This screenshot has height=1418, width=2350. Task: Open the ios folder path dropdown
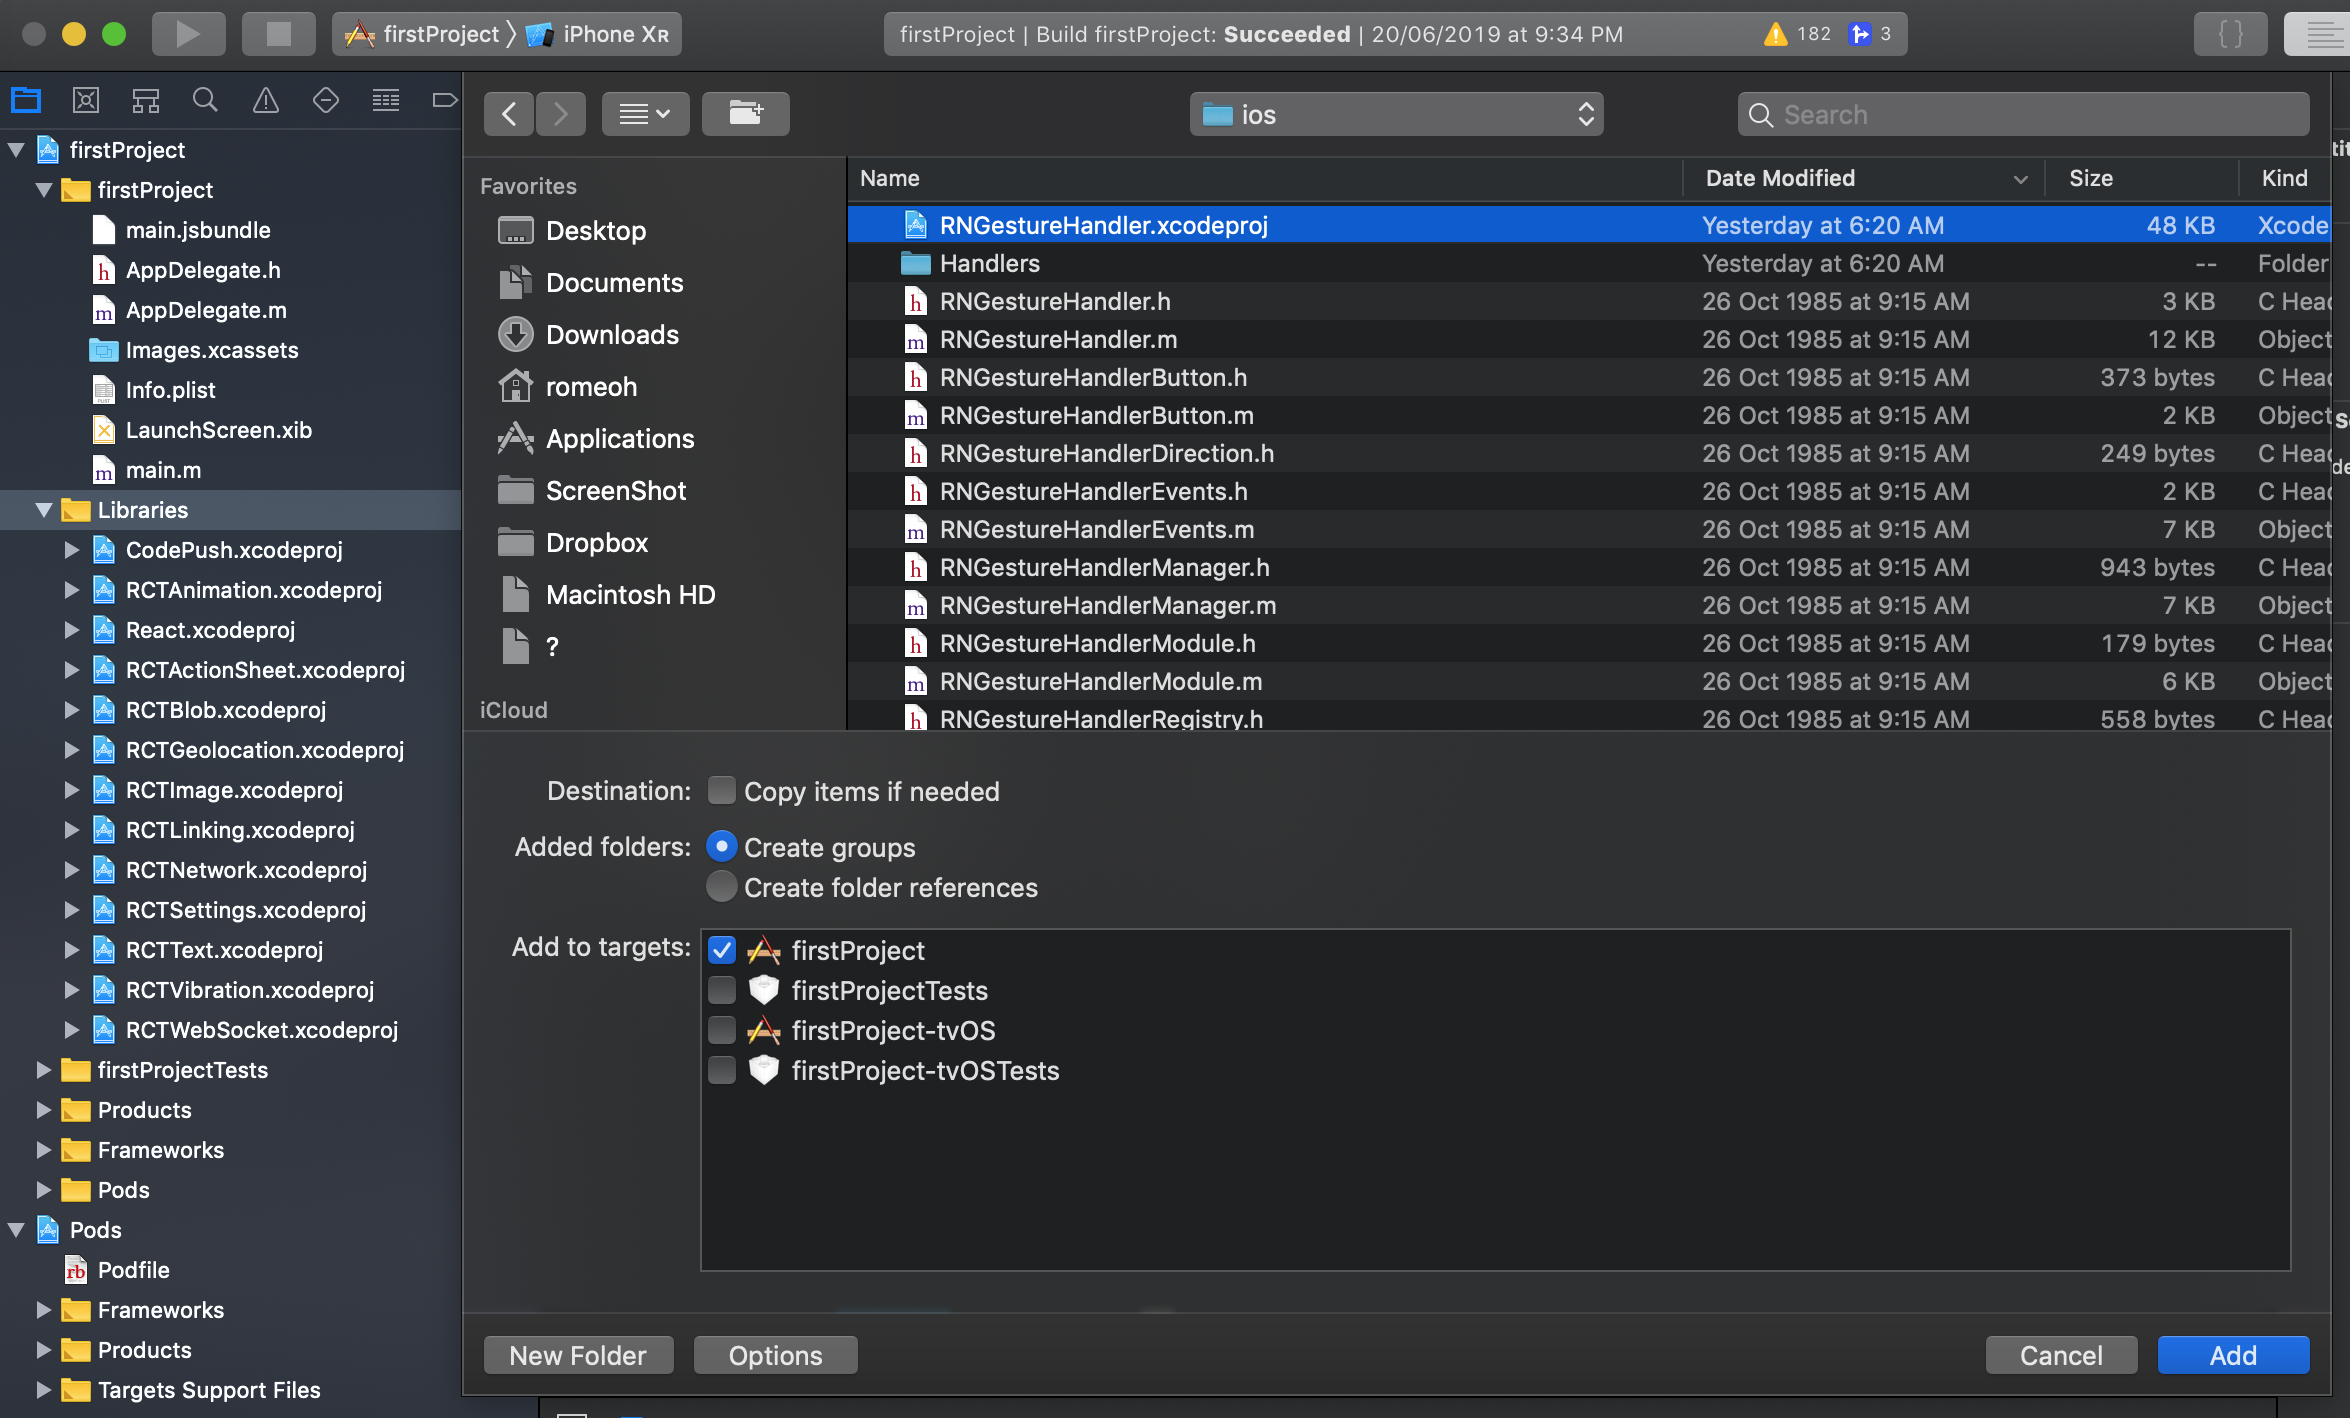(1396, 114)
